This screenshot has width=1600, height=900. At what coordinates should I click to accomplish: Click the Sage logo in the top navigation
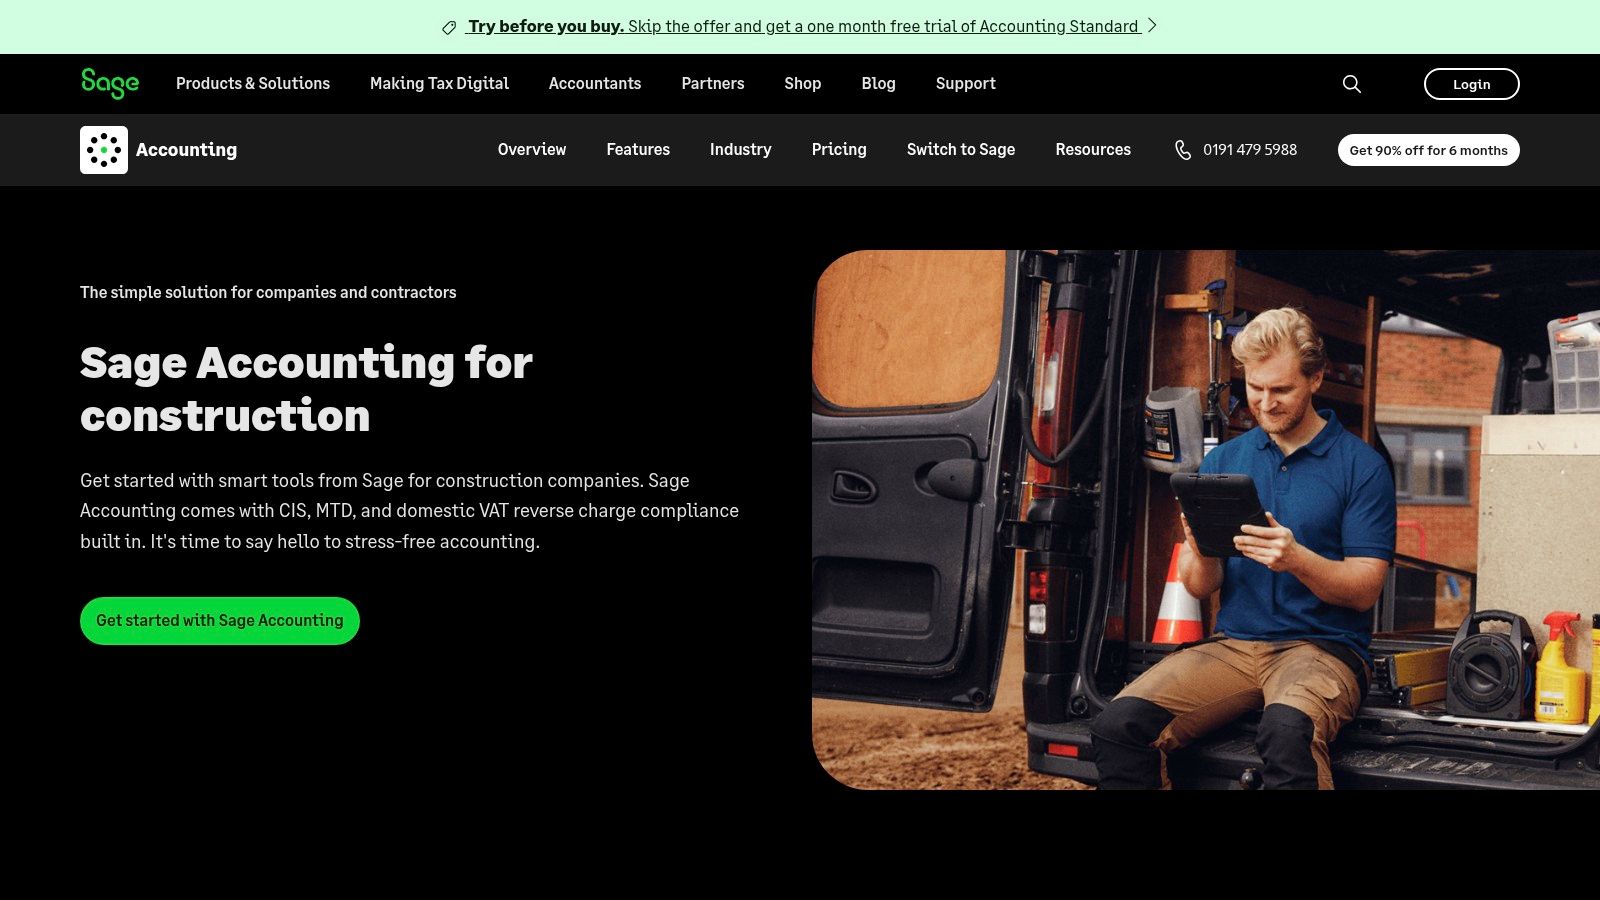pyautogui.click(x=110, y=83)
